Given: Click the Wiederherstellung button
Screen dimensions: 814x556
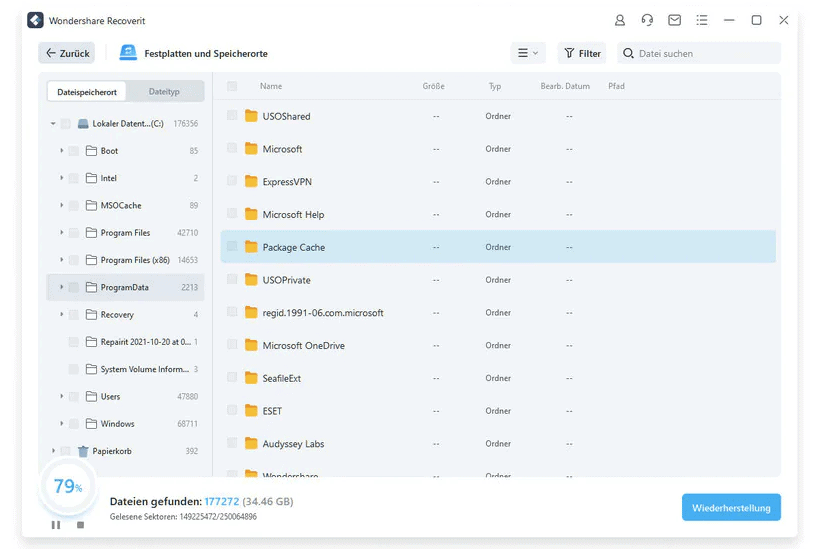Looking at the screenshot, I should coord(731,507).
